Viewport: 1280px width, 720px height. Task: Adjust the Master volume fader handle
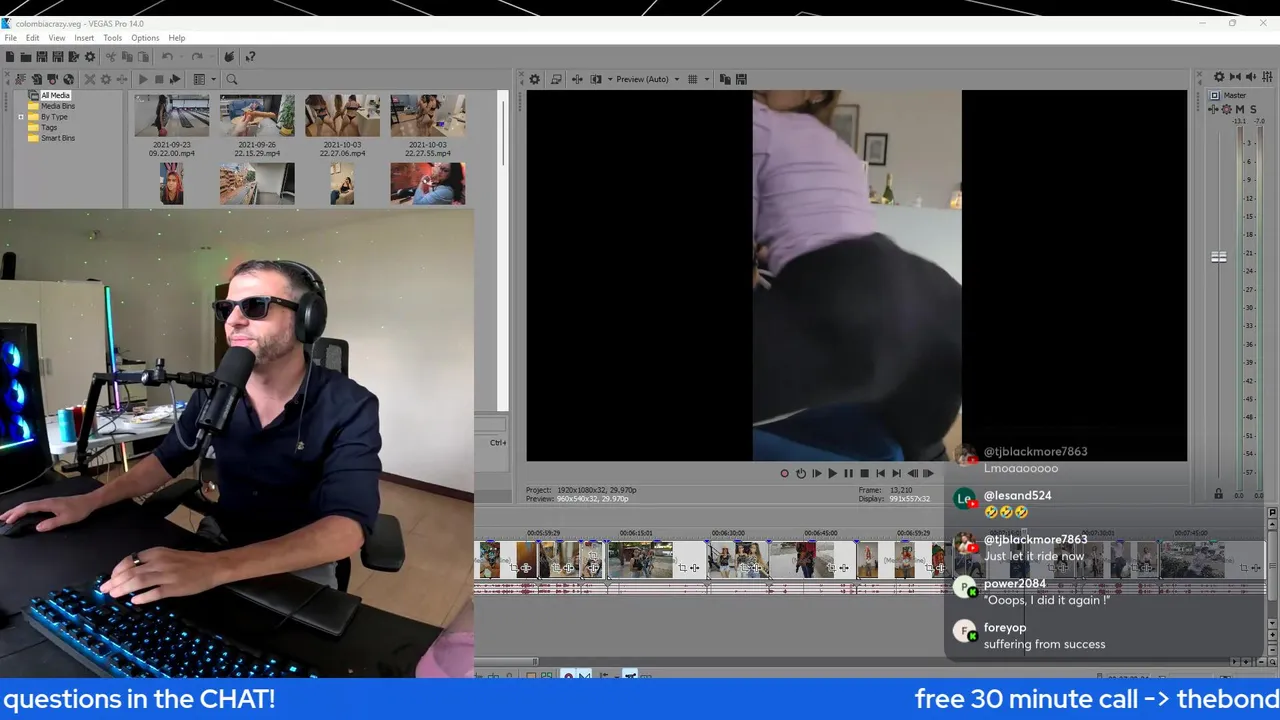point(1219,257)
